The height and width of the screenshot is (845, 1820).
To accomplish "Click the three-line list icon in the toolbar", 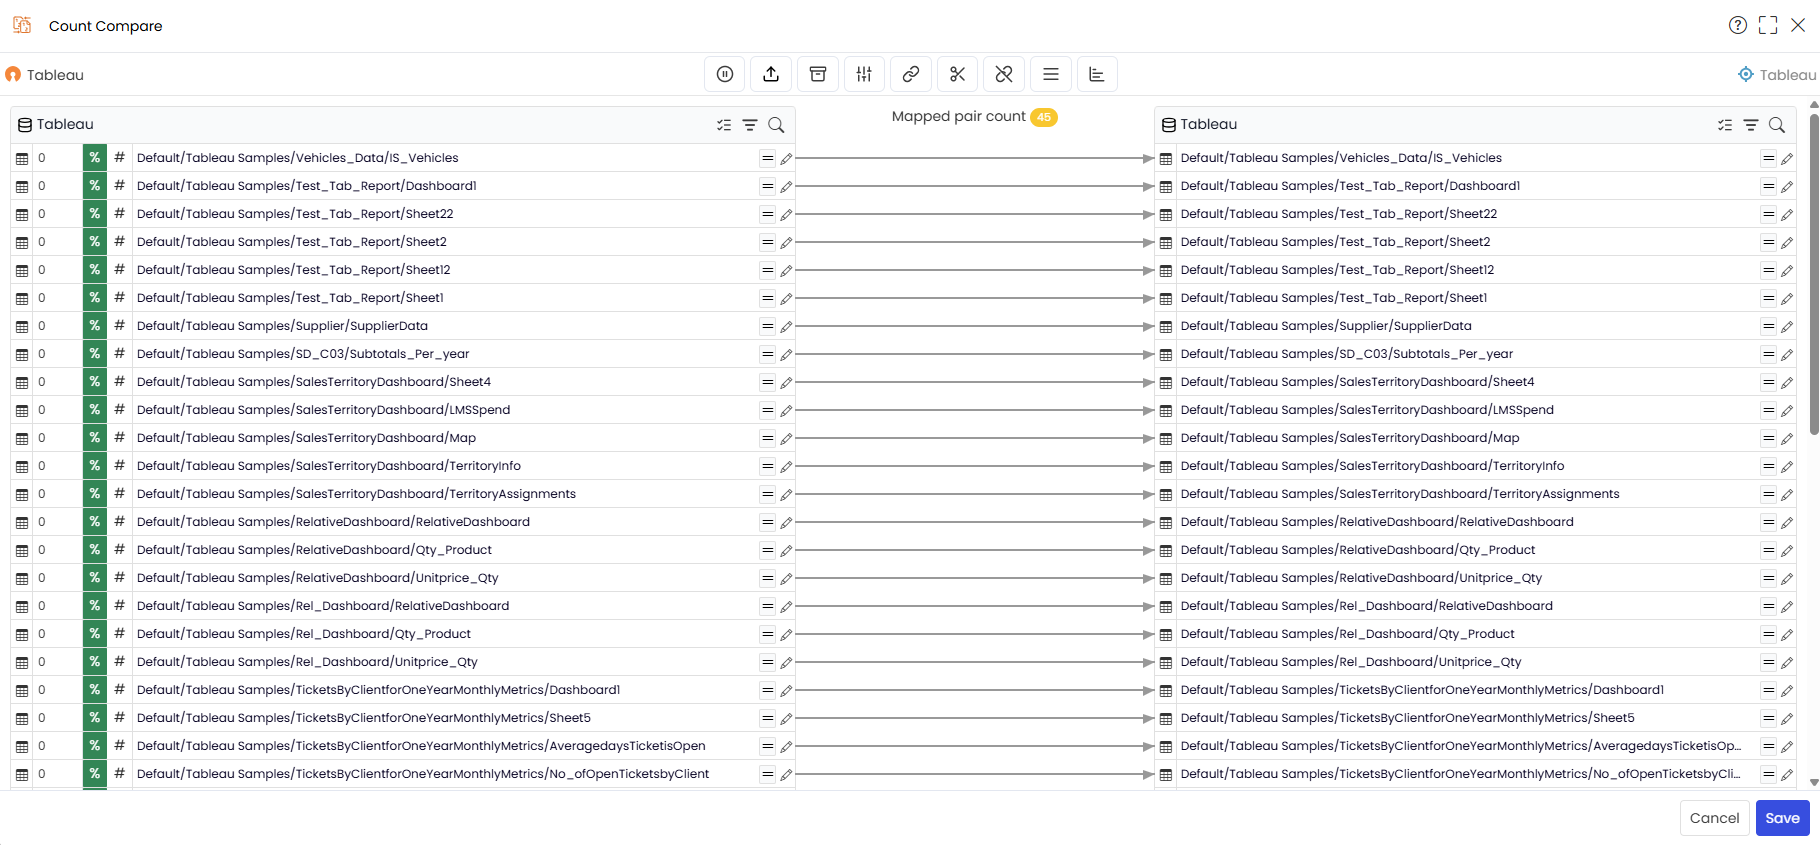I will (x=1051, y=74).
